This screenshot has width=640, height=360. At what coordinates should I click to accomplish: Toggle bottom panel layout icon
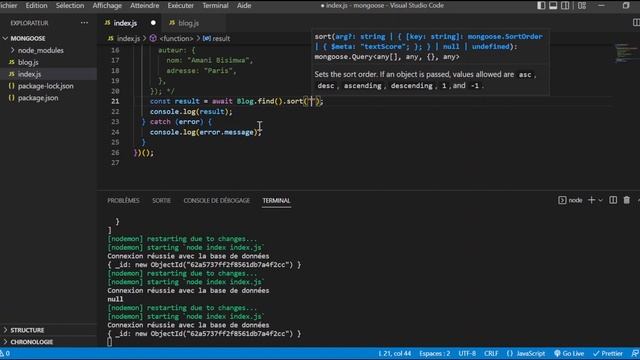click(x=553, y=6)
